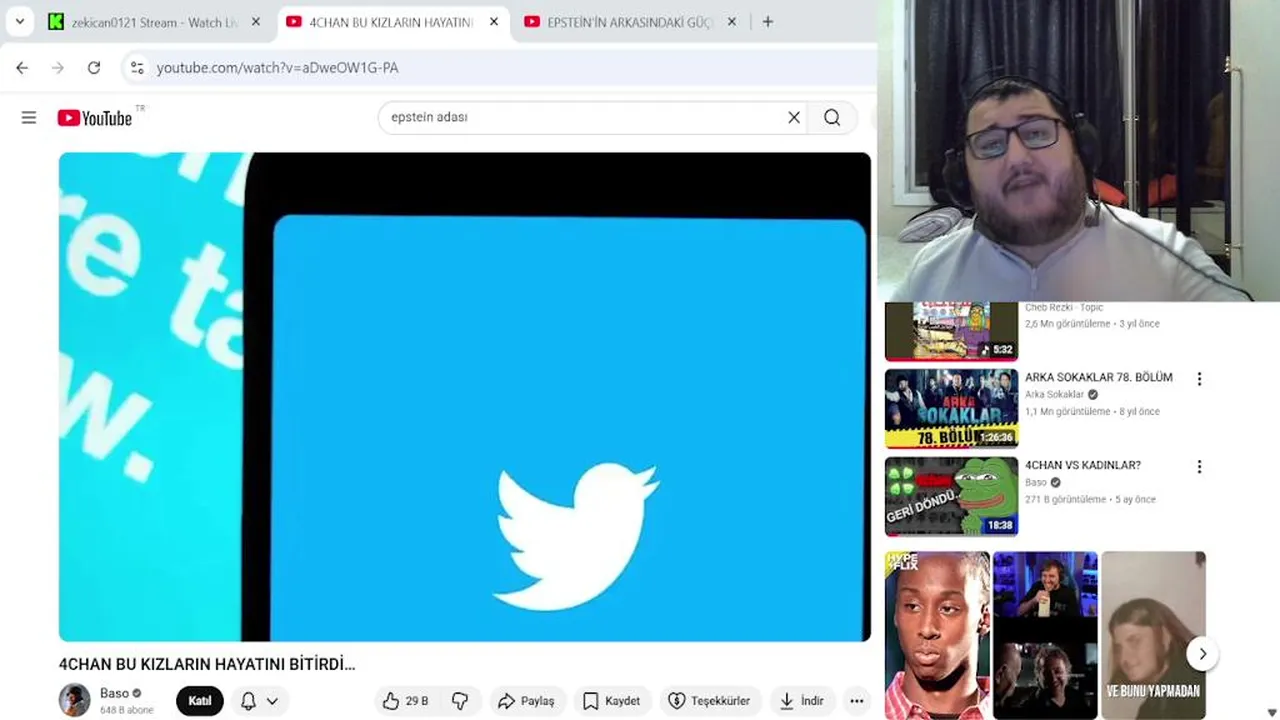Open the middle Shorts thumbnail with laughing man

pos(1045,634)
